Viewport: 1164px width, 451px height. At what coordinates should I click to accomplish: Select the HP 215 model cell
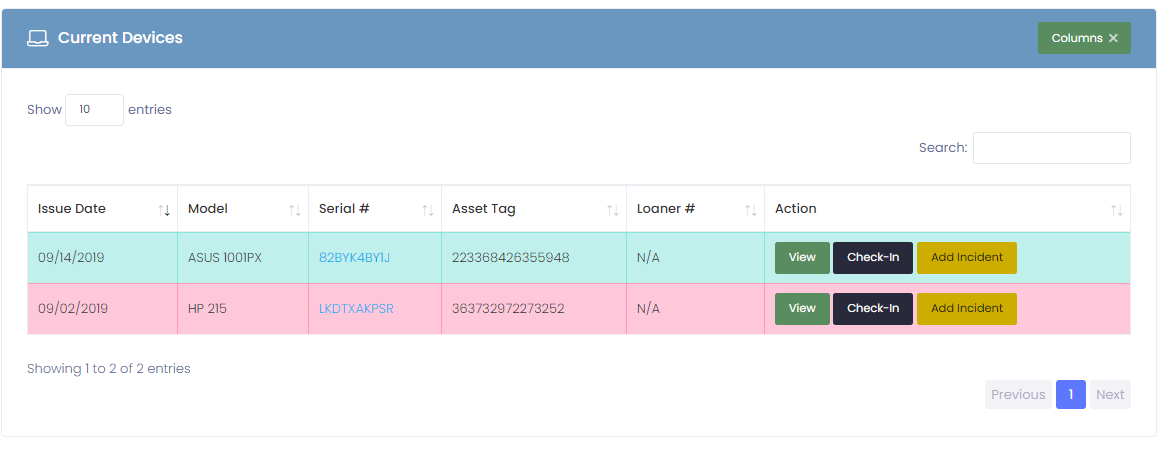[243, 309]
